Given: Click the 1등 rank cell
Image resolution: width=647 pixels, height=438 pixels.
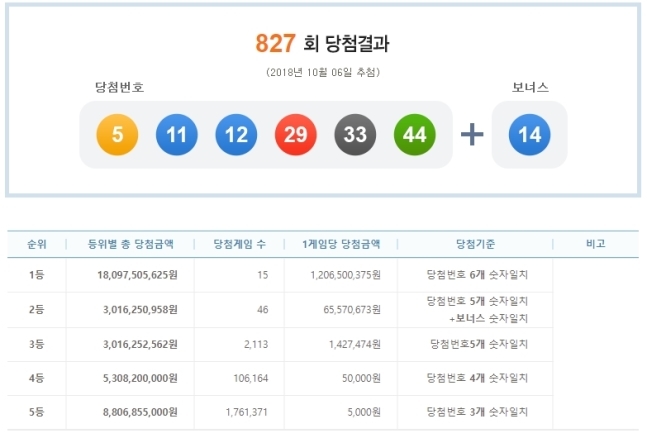Looking at the screenshot, I should (36, 275).
